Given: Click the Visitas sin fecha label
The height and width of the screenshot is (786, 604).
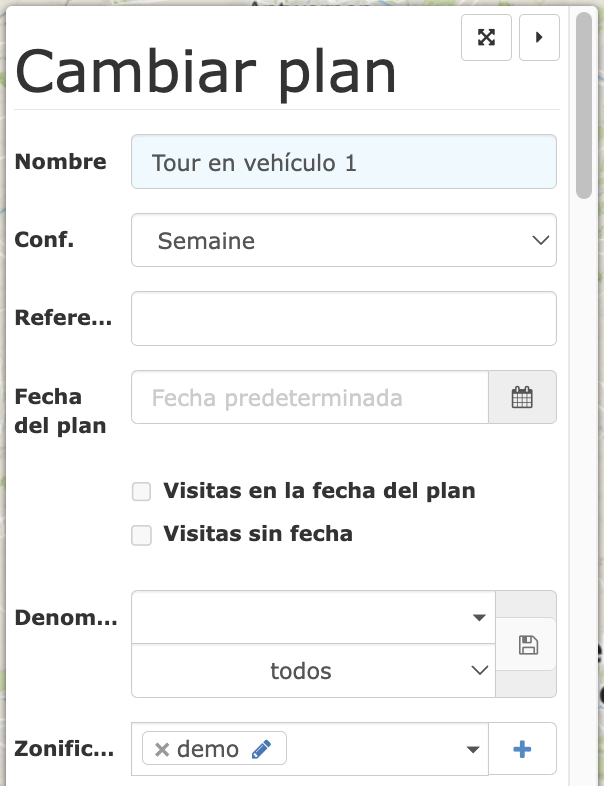Looking at the screenshot, I should coord(258,534).
